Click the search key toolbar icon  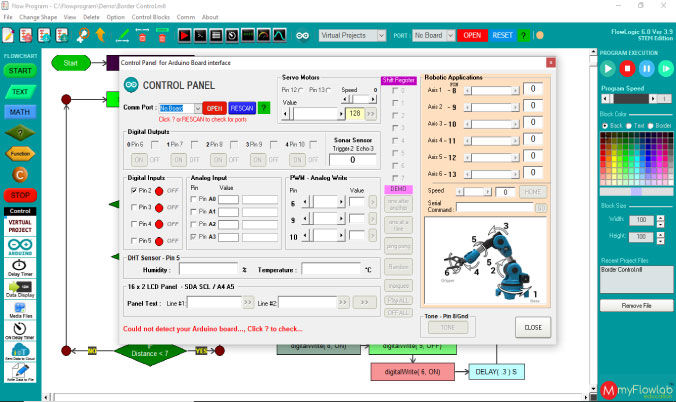point(82,35)
